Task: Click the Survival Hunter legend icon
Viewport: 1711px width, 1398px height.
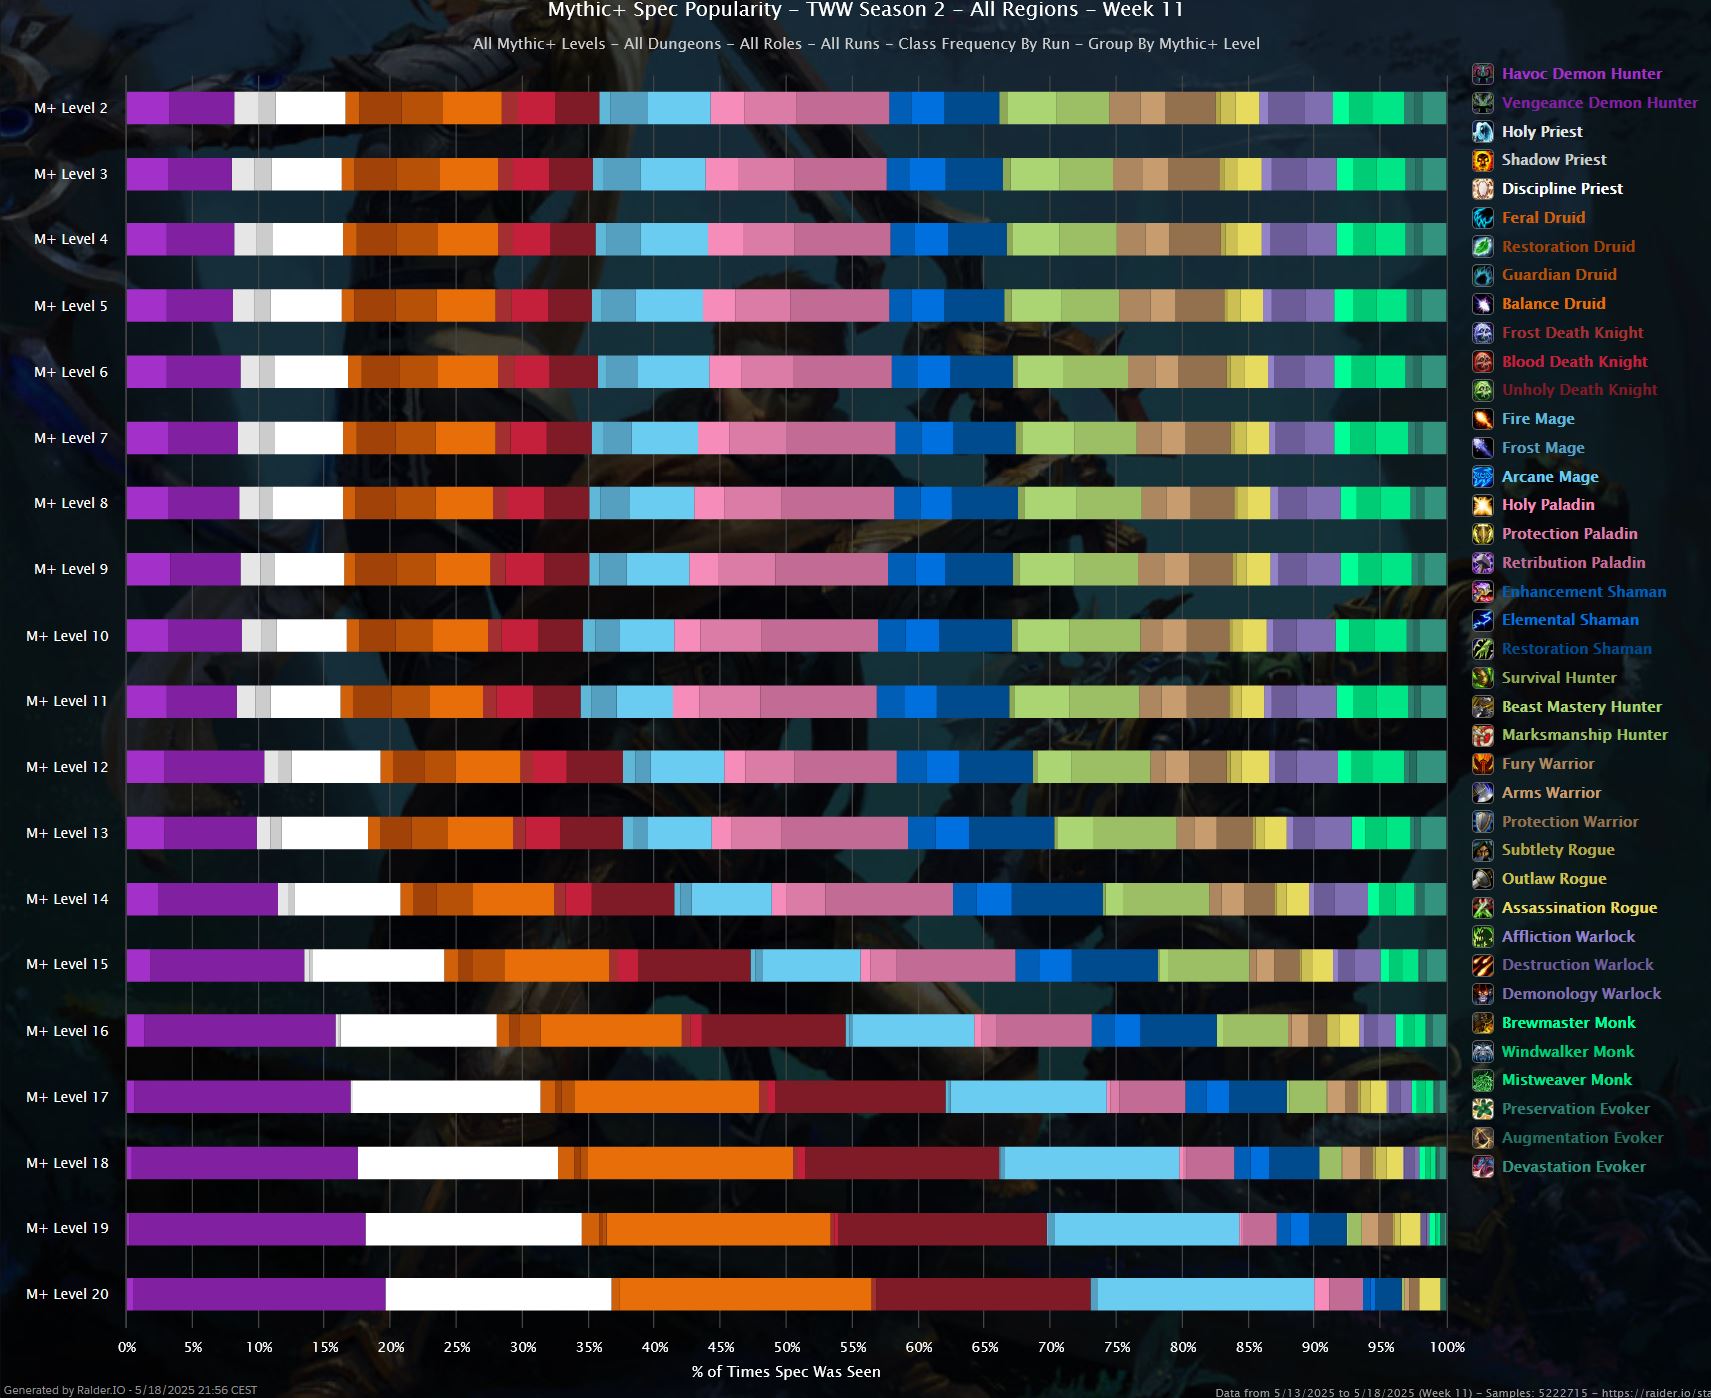Action: click(x=1483, y=678)
